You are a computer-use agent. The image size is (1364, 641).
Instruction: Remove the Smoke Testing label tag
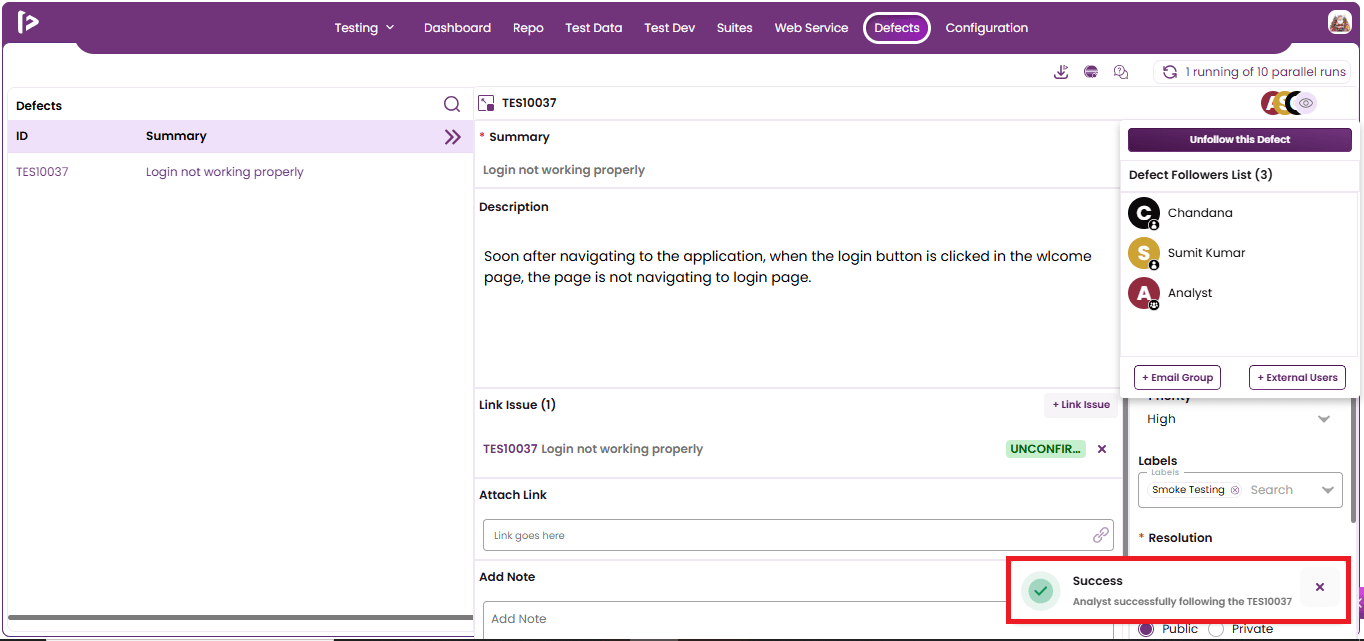click(1235, 490)
